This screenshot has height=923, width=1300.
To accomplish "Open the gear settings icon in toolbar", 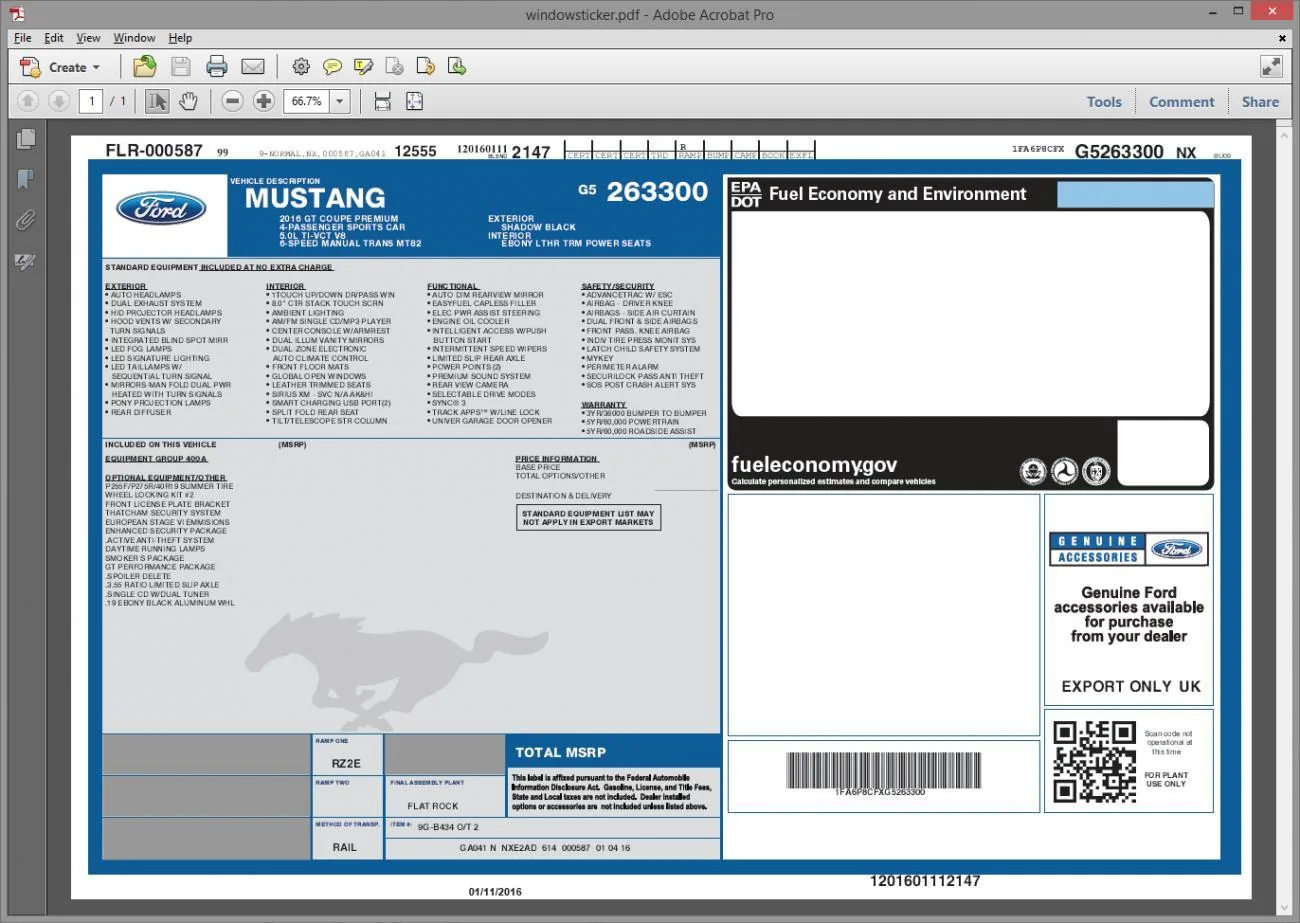I will [301, 67].
